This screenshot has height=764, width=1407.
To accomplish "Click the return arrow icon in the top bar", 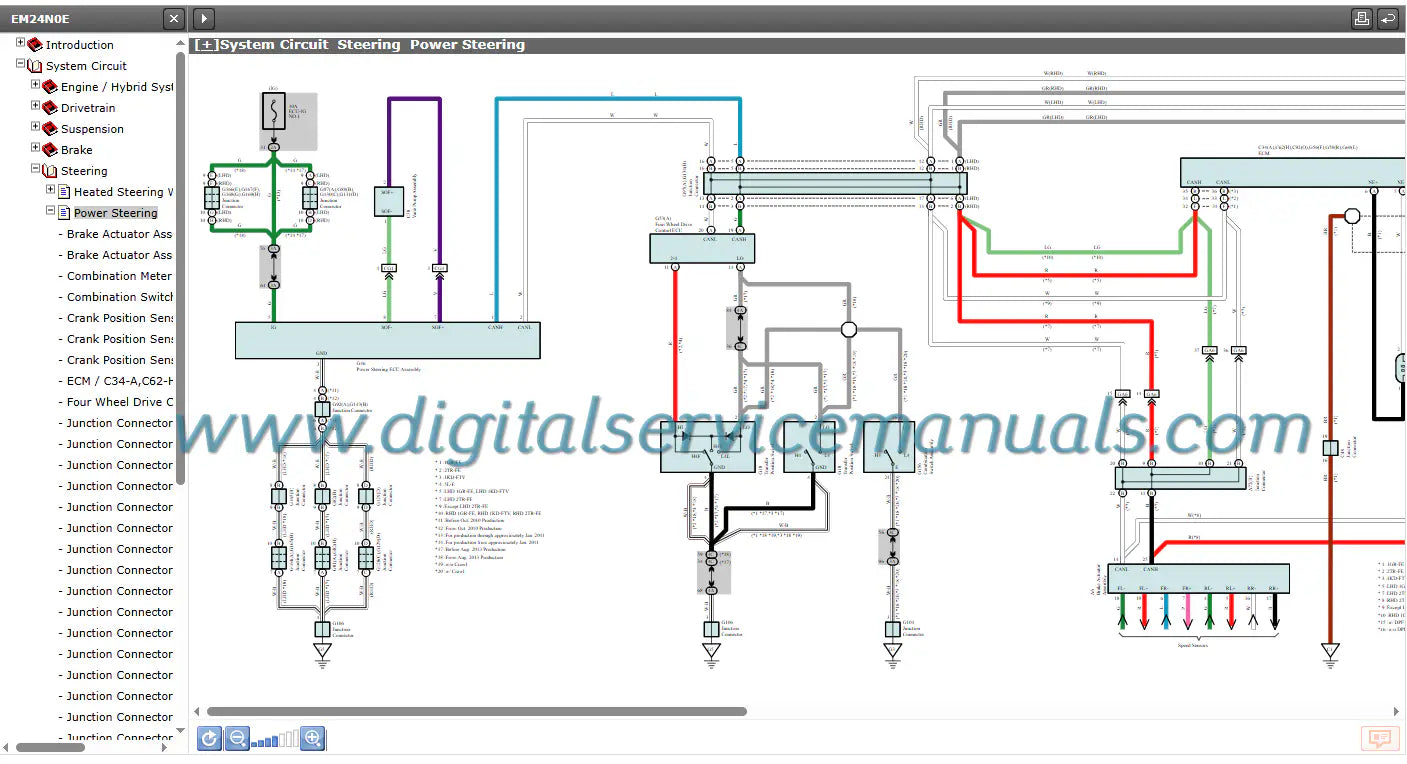I will (1387, 18).
